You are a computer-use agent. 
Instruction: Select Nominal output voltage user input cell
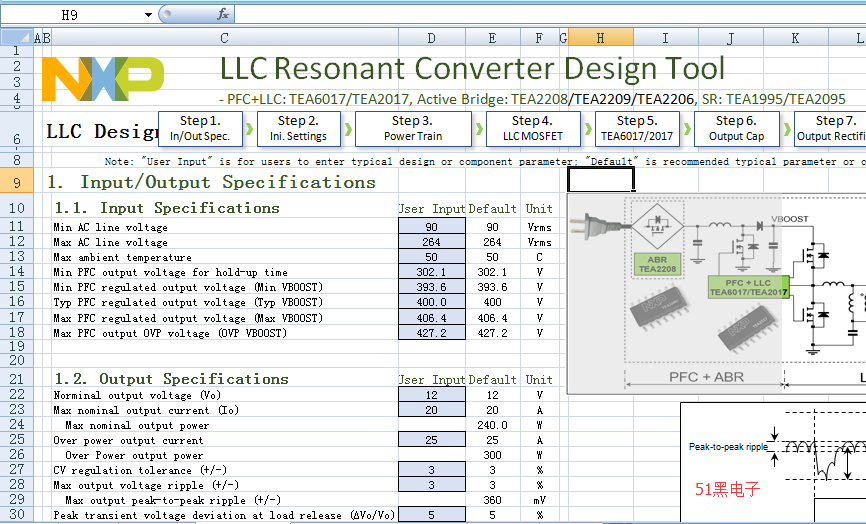[431, 395]
